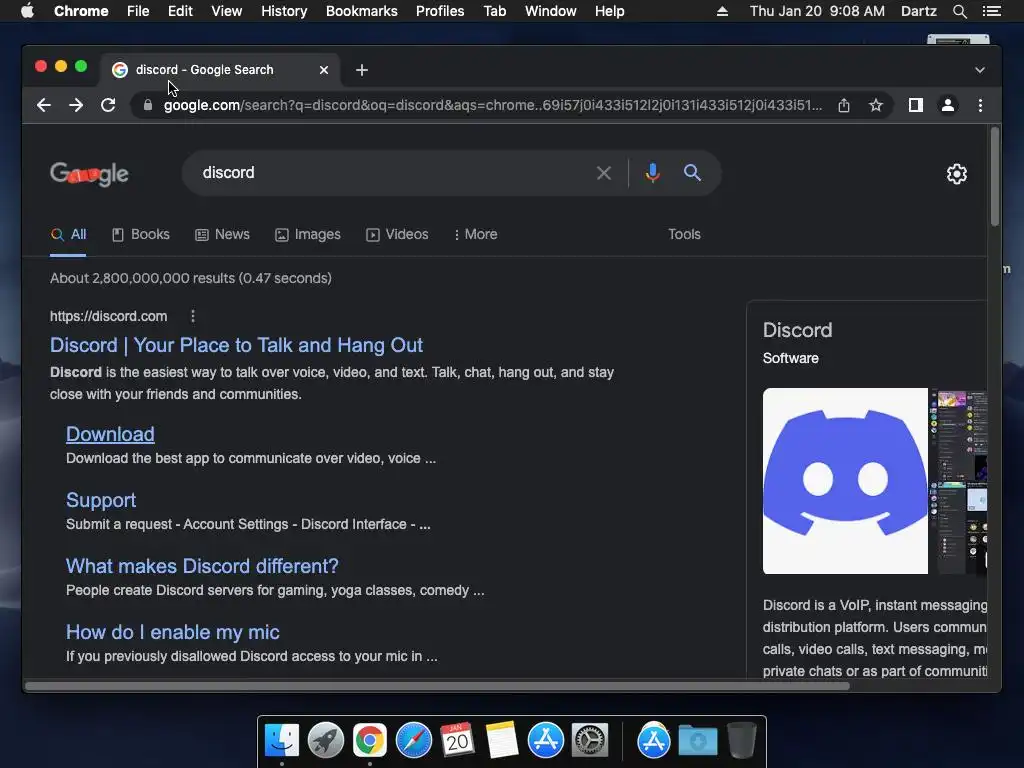
Task: Click the Discord app screenshot thumbnail
Action: (x=959, y=481)
